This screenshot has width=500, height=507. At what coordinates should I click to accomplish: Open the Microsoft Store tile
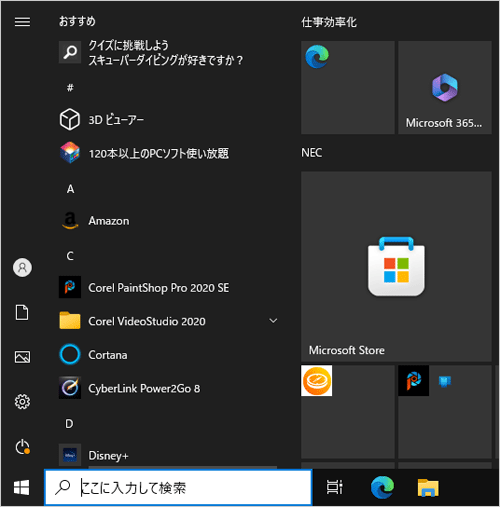(396, 266)
